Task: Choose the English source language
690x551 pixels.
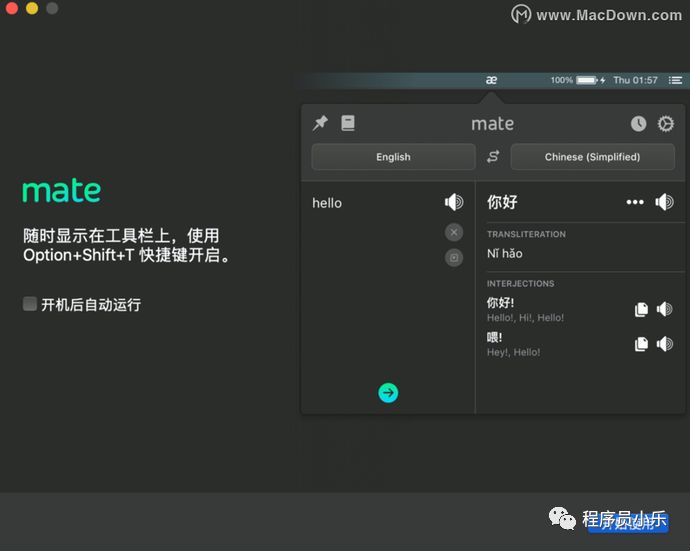Action: pyautogui.click(x=393, y=157)
